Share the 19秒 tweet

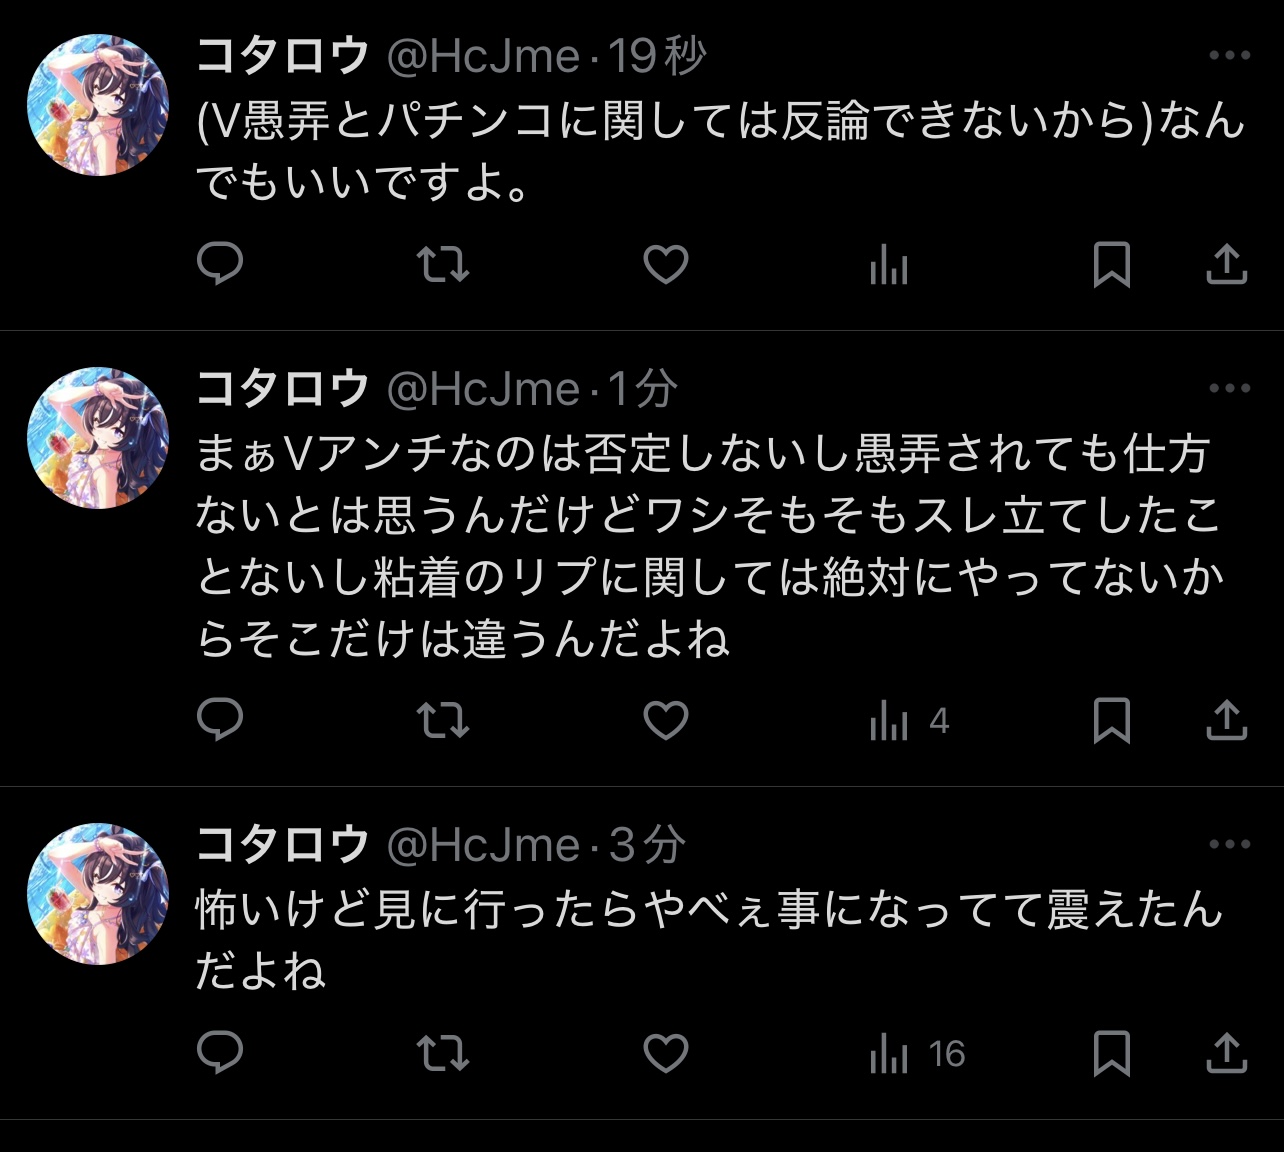[1226, 264]
